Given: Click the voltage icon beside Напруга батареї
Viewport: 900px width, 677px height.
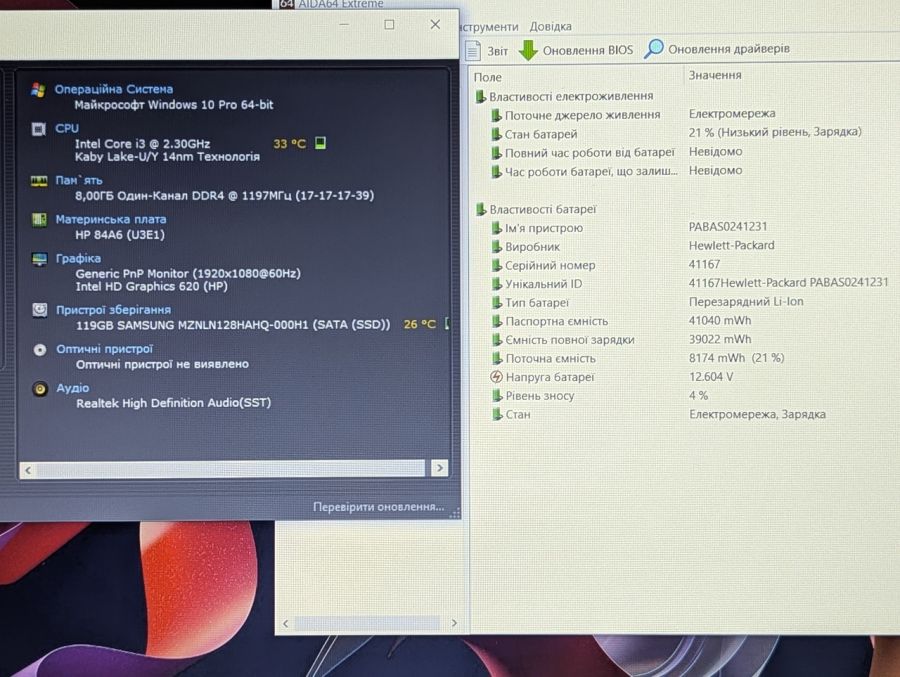Looking at the screenshot, I should [x=496, y=377].
